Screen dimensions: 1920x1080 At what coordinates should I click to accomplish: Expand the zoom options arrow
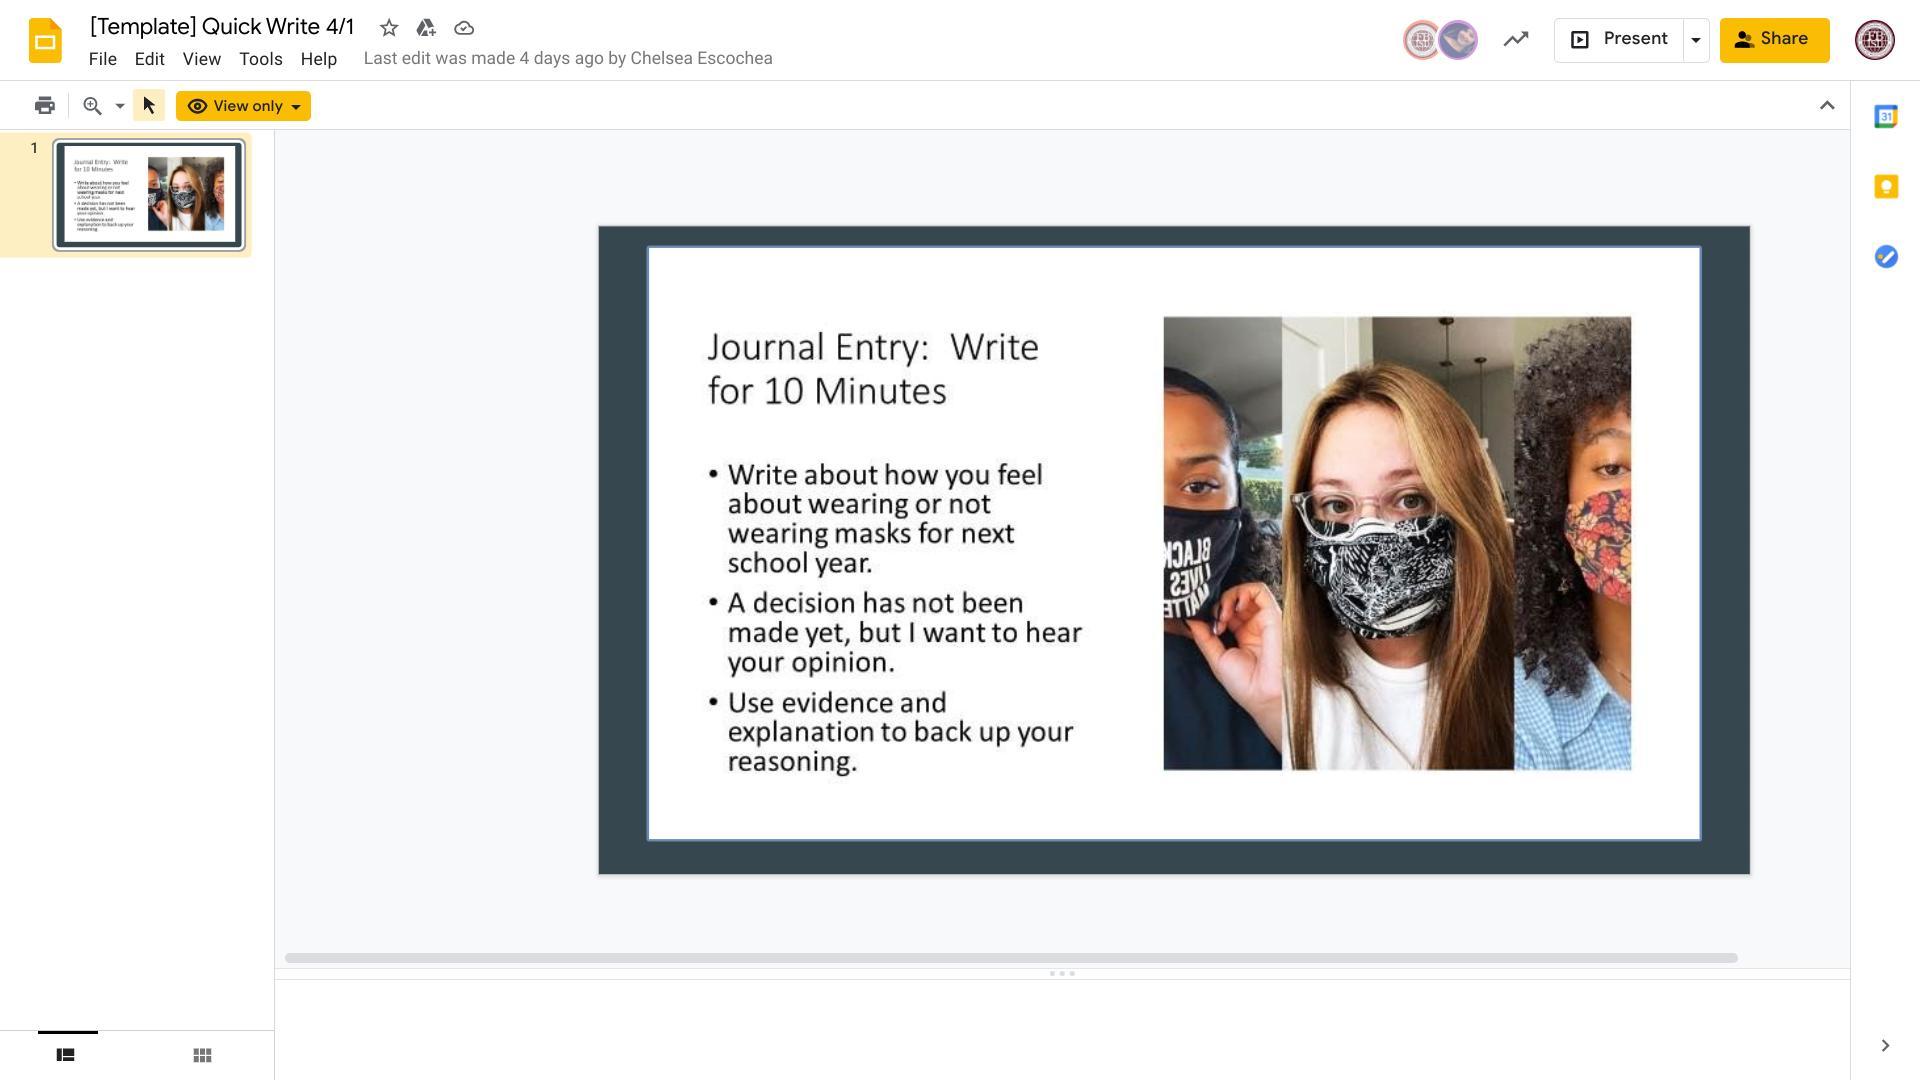(x=119, y=106)
